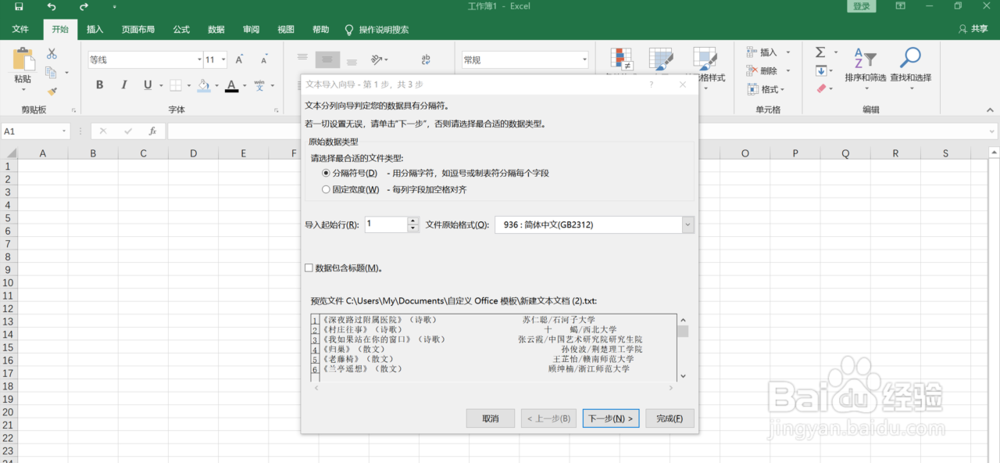The width and height of the screenshot is (1000, 463).
Task: Toggle bold formatting
Action: (x=99, y=85)
